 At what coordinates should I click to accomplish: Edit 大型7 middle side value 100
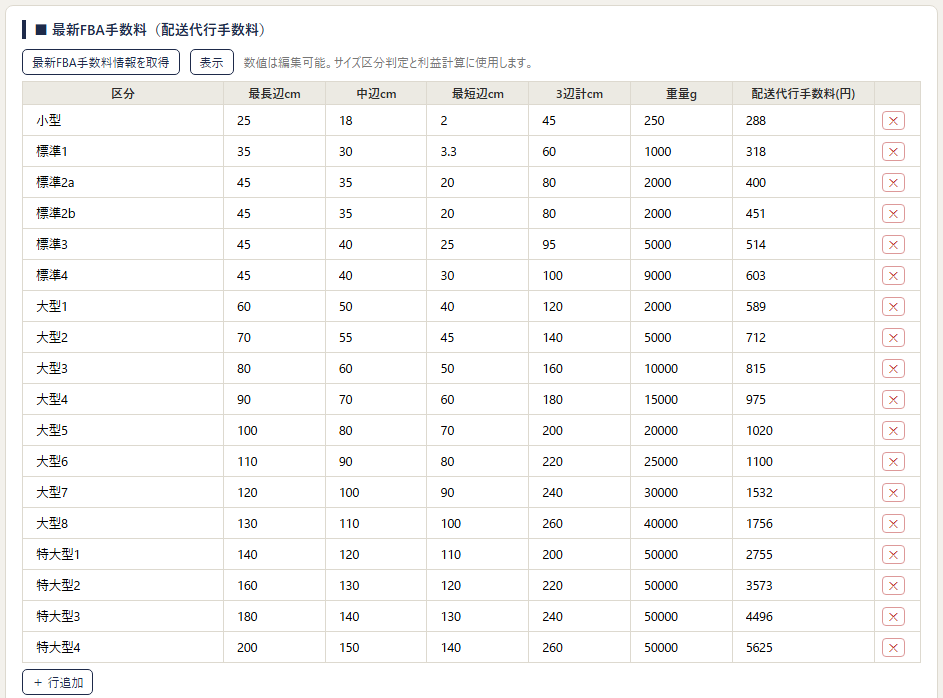[376, 492]
